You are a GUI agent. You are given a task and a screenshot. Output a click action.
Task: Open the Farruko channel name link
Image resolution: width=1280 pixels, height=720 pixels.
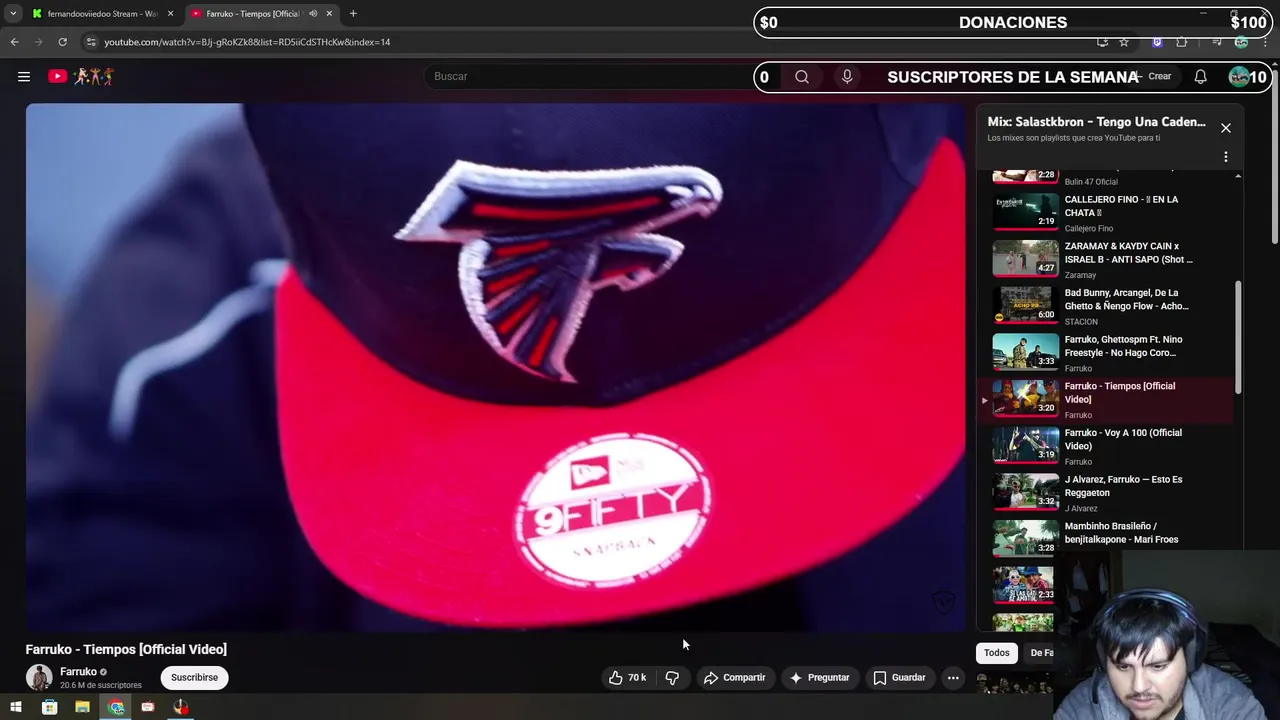click(78, 672)
